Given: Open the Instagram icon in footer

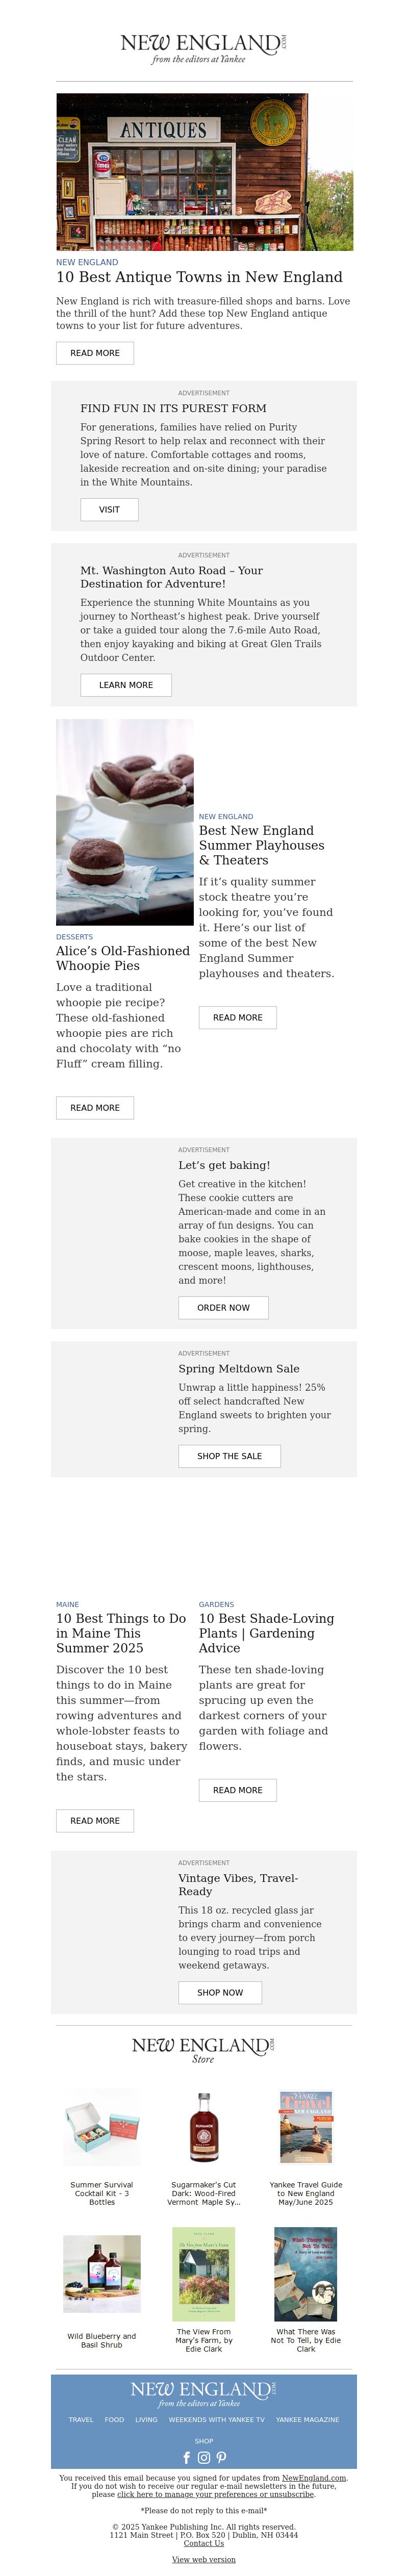Looking at the screenshot, I should (x=204, y=2457).
